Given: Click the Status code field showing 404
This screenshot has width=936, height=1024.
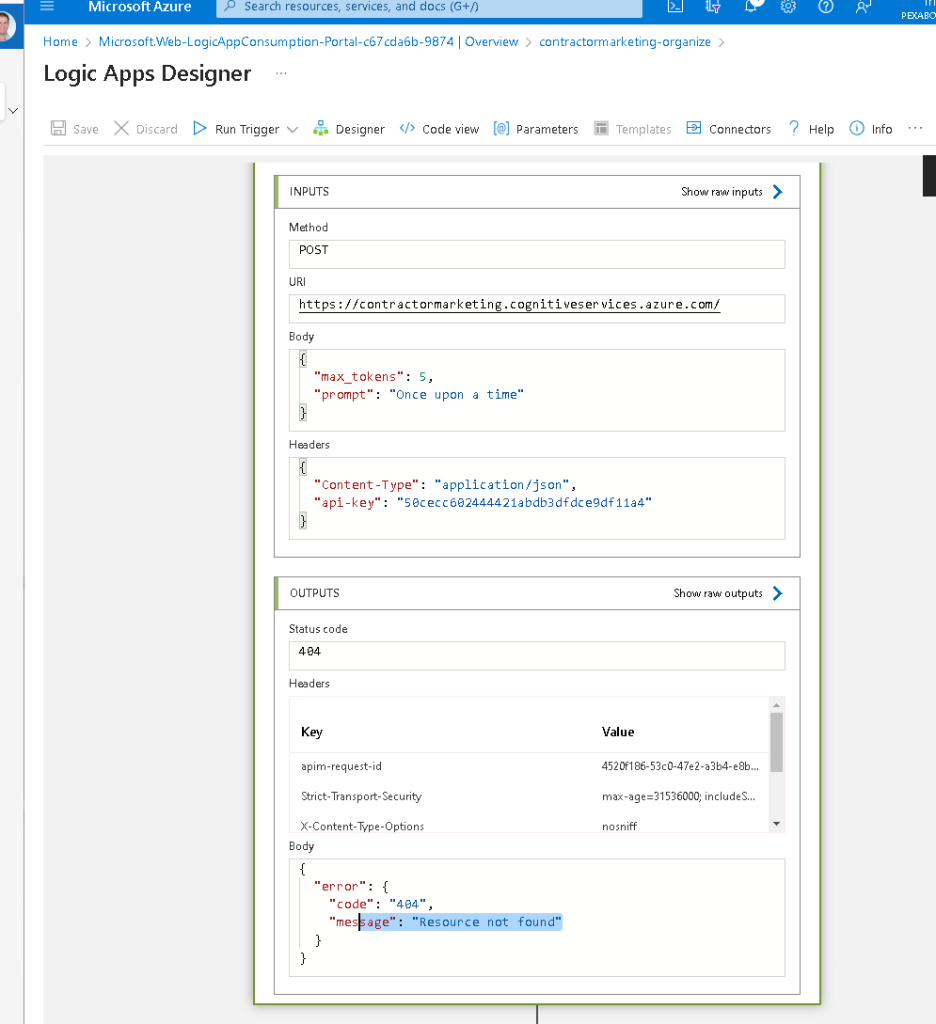Looking at the screenshot, I should tap(537, 656).
